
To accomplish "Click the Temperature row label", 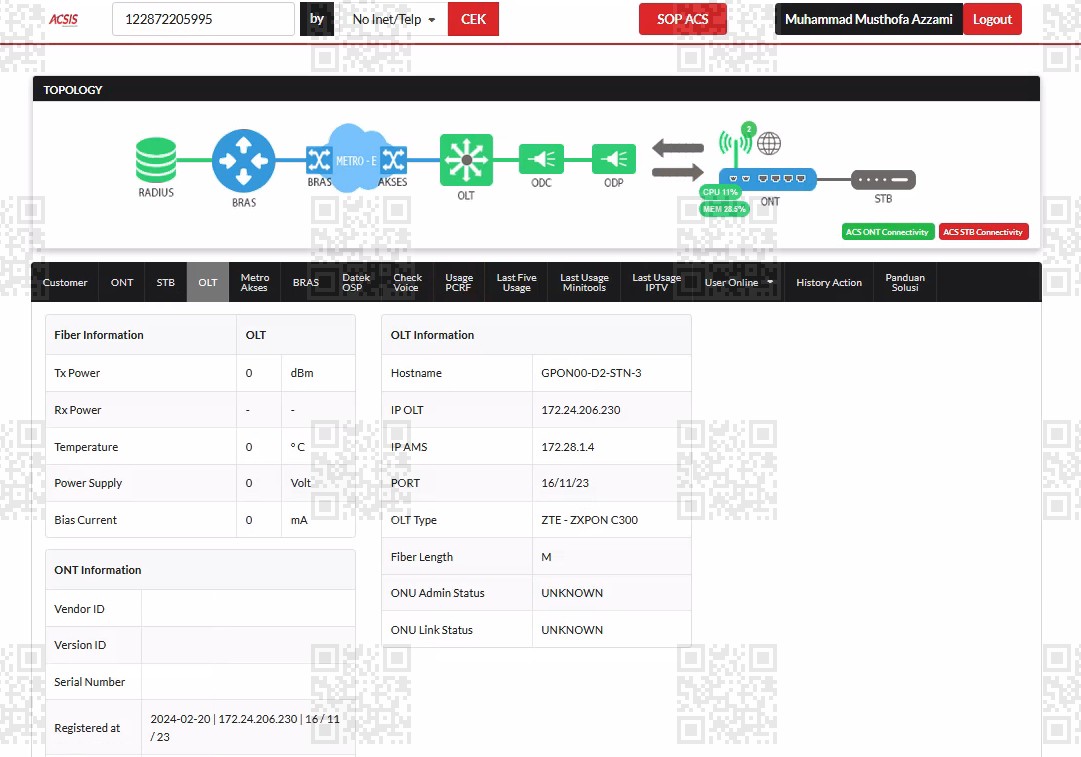I will [x=86, y=447].
